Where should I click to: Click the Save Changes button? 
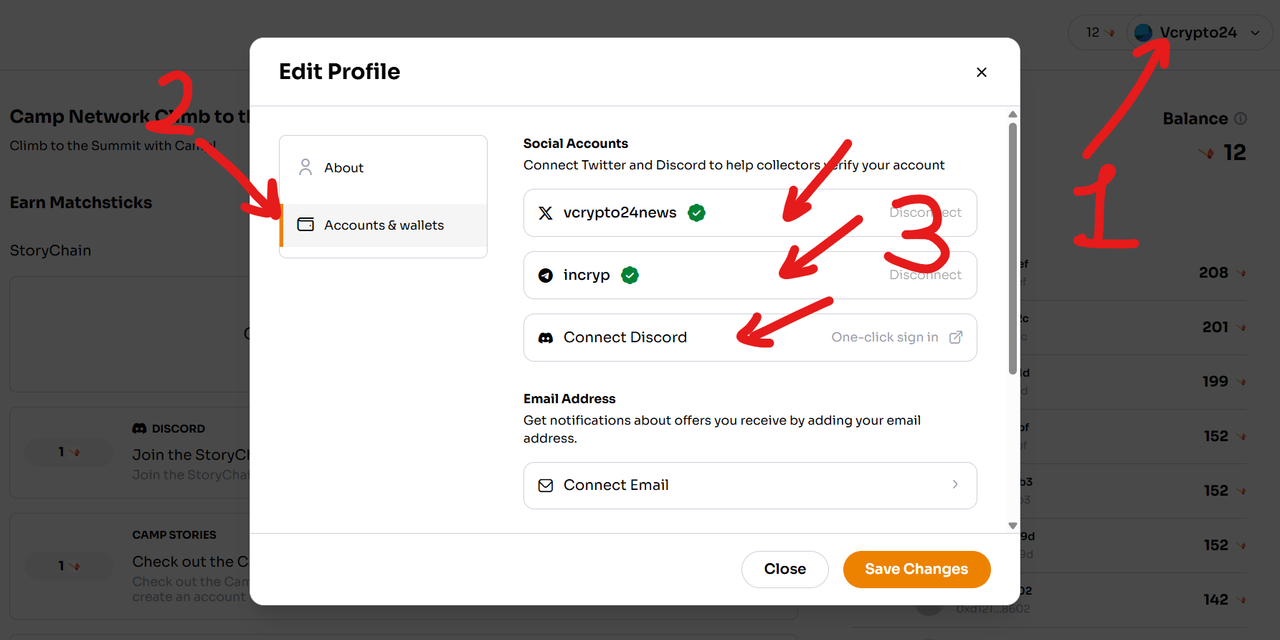click(917, 569)
